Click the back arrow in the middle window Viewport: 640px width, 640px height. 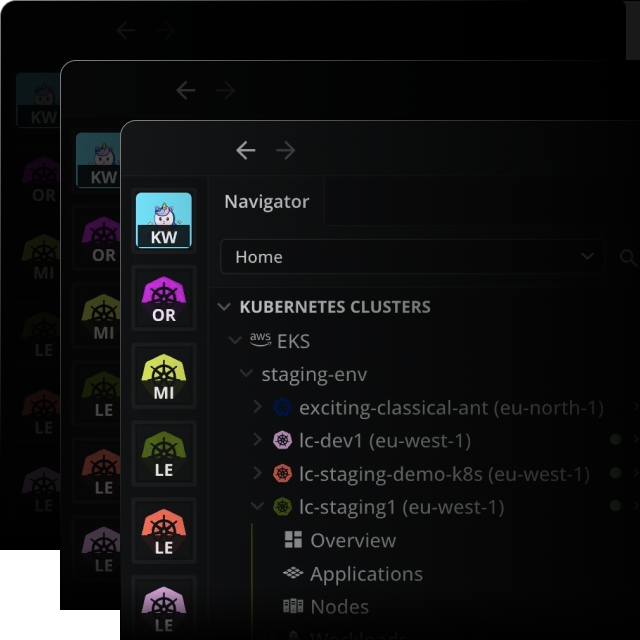186,90
